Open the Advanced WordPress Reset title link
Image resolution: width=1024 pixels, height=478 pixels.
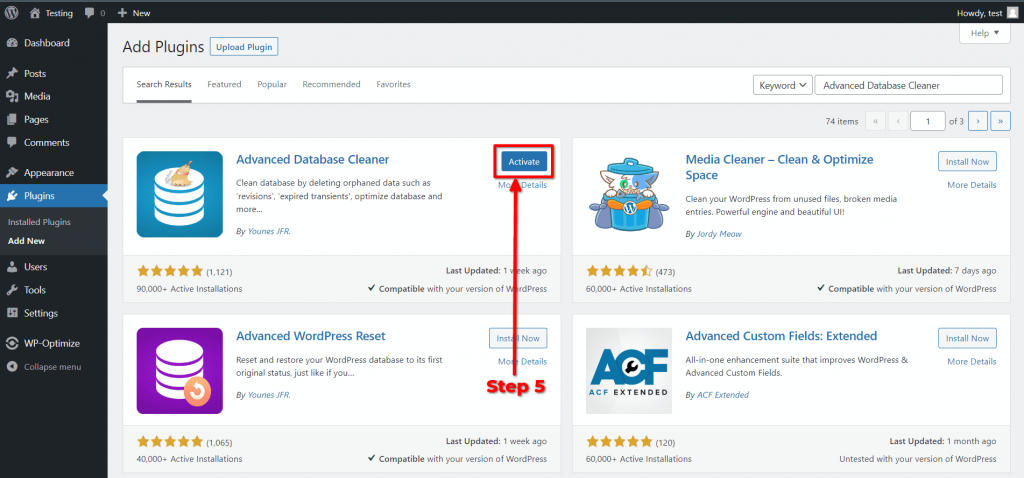click(x=310, y=336)
